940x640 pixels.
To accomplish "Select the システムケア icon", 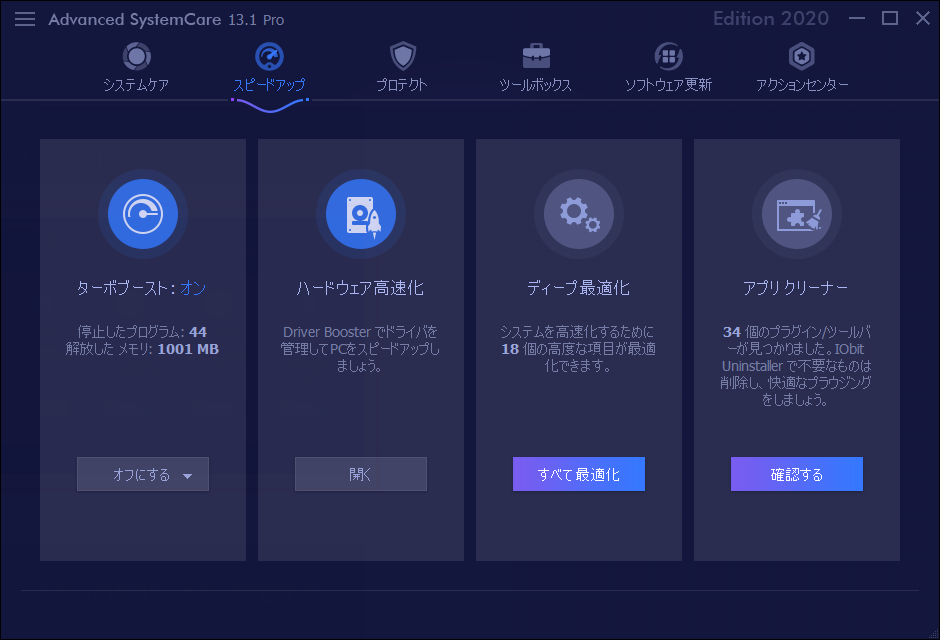I will click(x=137, y=56).
